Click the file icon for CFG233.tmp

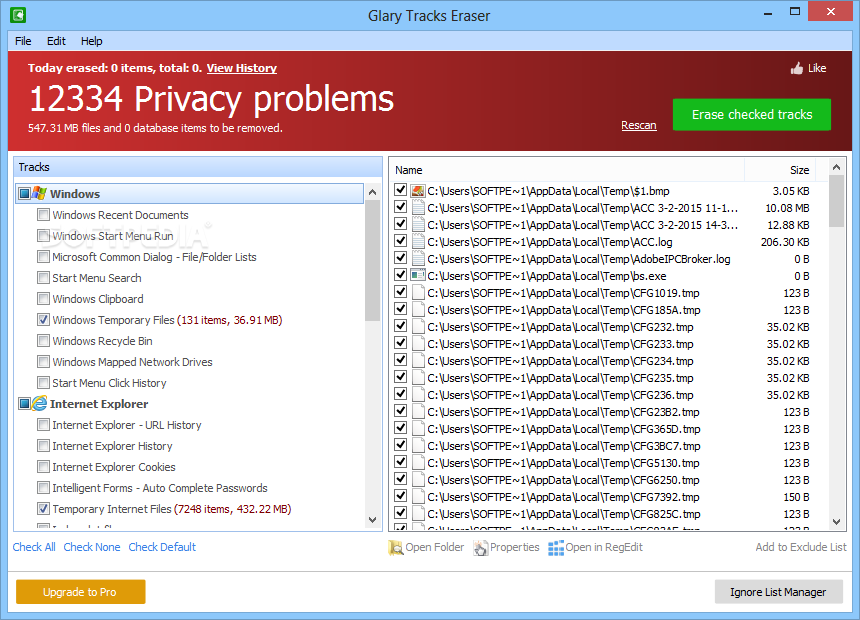click(418, 343)
